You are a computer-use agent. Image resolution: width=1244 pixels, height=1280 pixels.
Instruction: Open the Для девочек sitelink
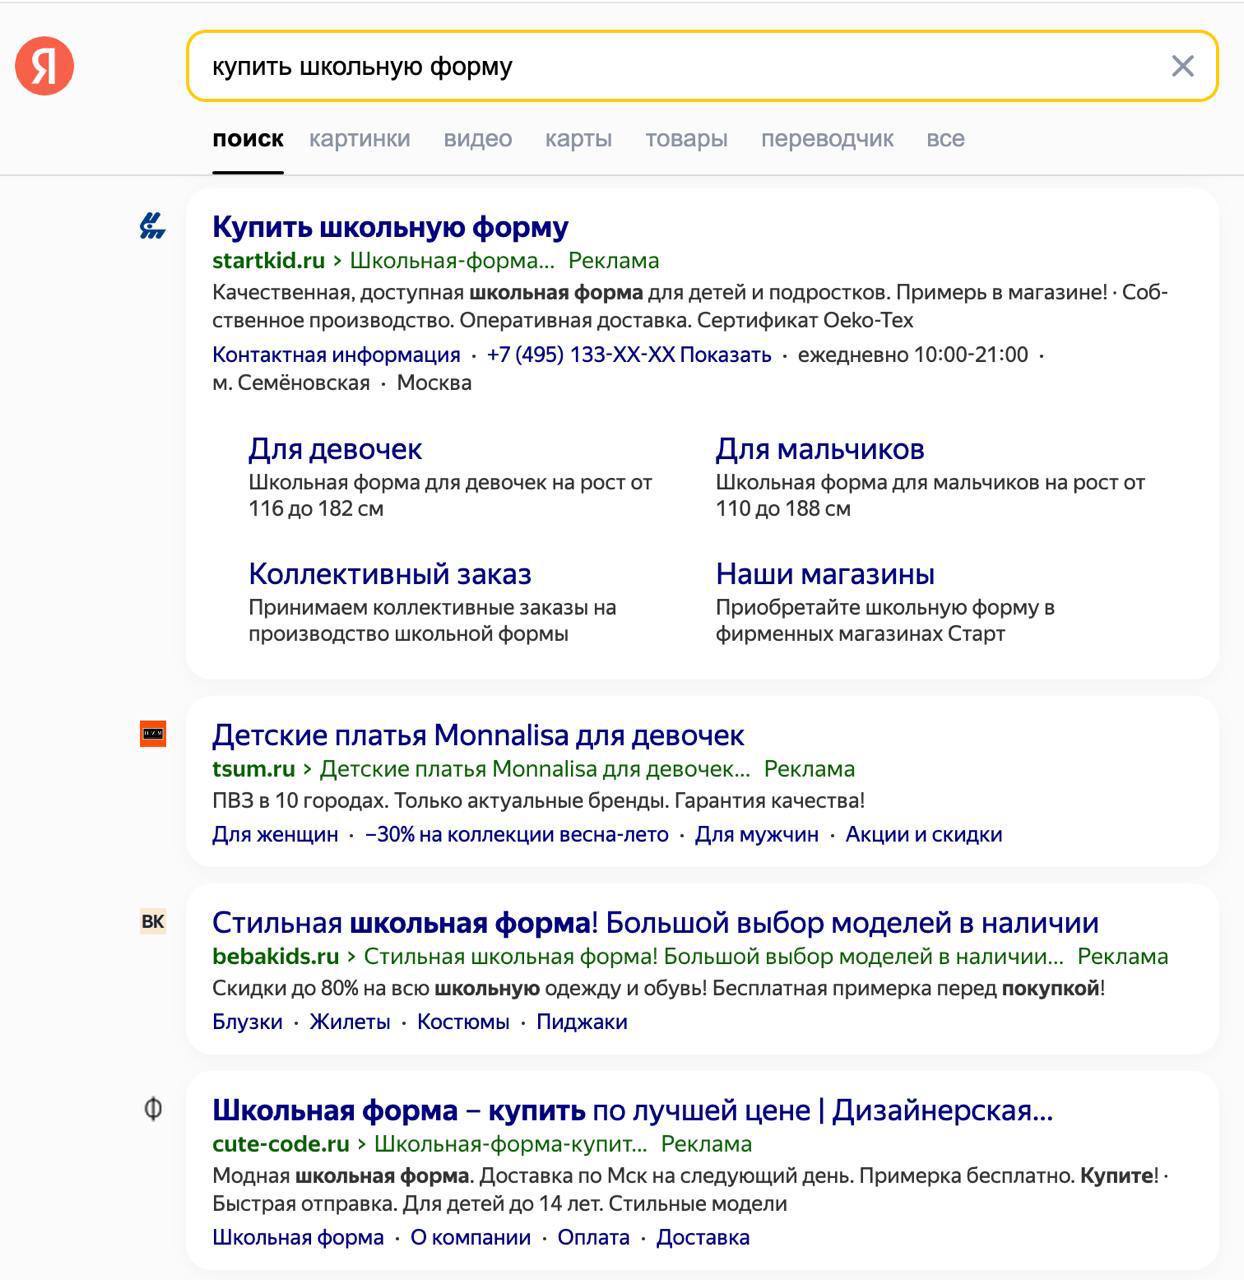click(x=335, y=448)
